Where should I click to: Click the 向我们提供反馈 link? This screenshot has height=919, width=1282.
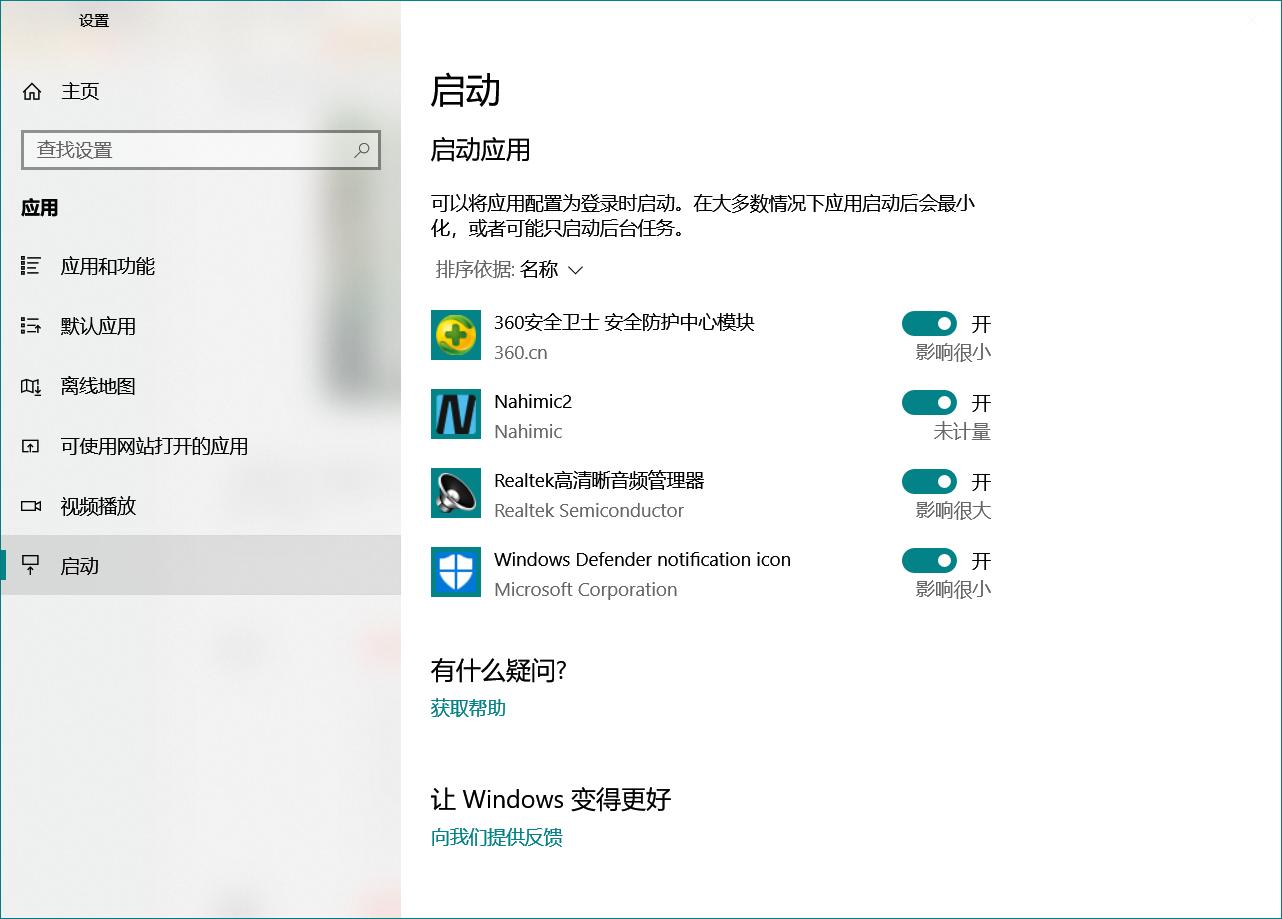497,837
